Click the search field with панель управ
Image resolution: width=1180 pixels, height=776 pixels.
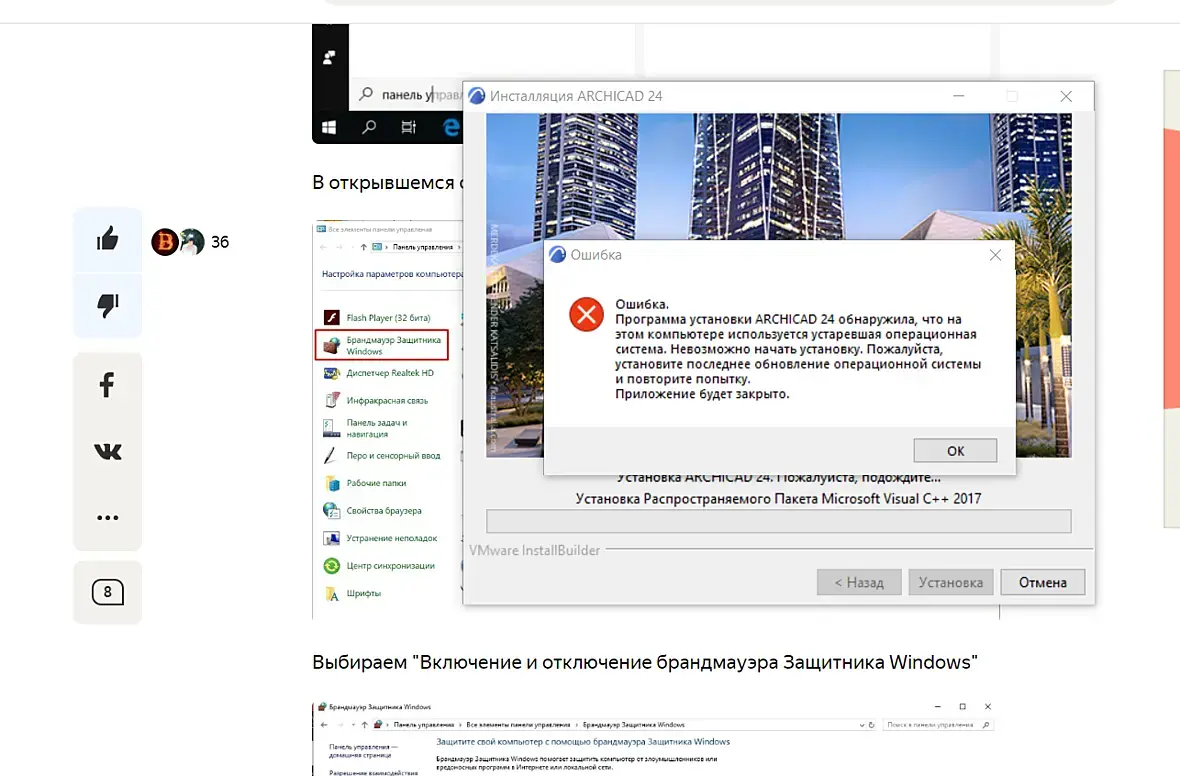click(x=407, y=94)
